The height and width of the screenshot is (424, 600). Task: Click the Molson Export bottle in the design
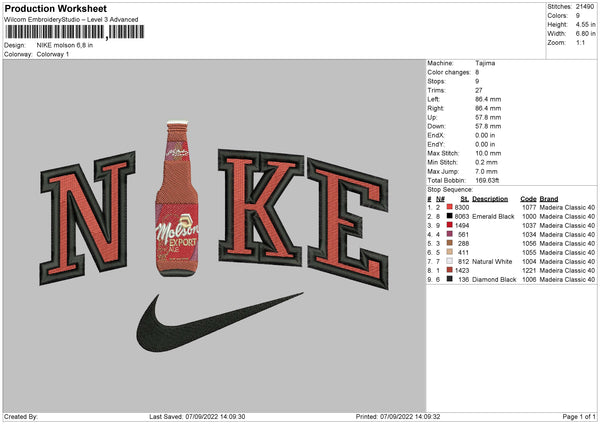177,199
